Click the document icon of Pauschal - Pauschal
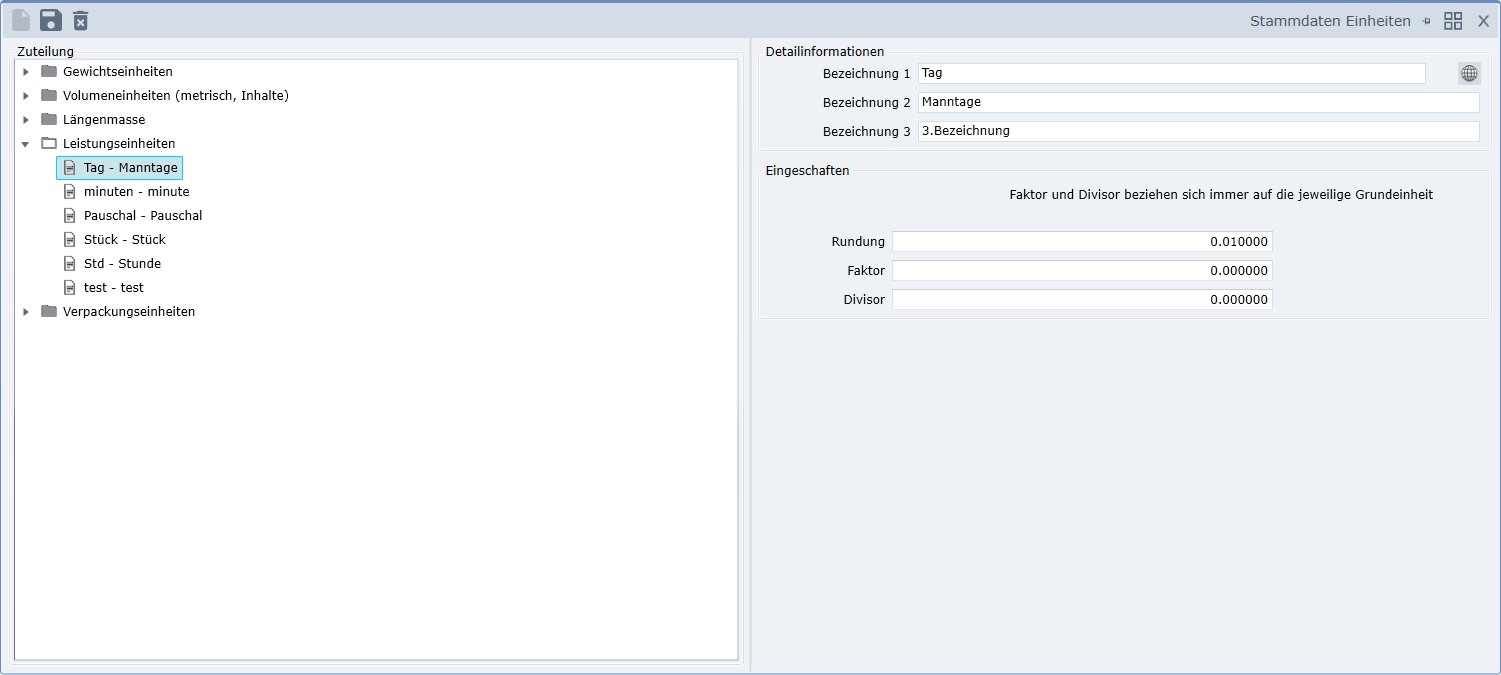This screenshot has height=675, width=1501. coord(70,216)
